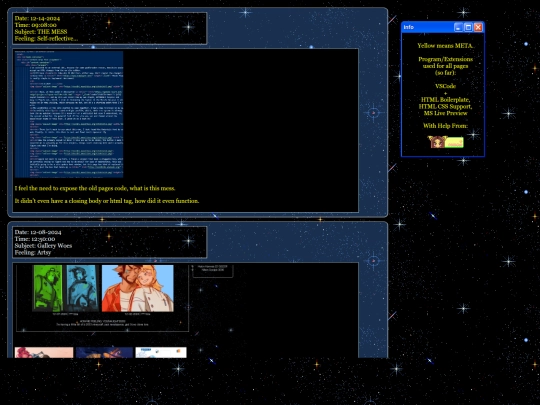Click the 'With Help From:' label

click(x=445, y=126)
